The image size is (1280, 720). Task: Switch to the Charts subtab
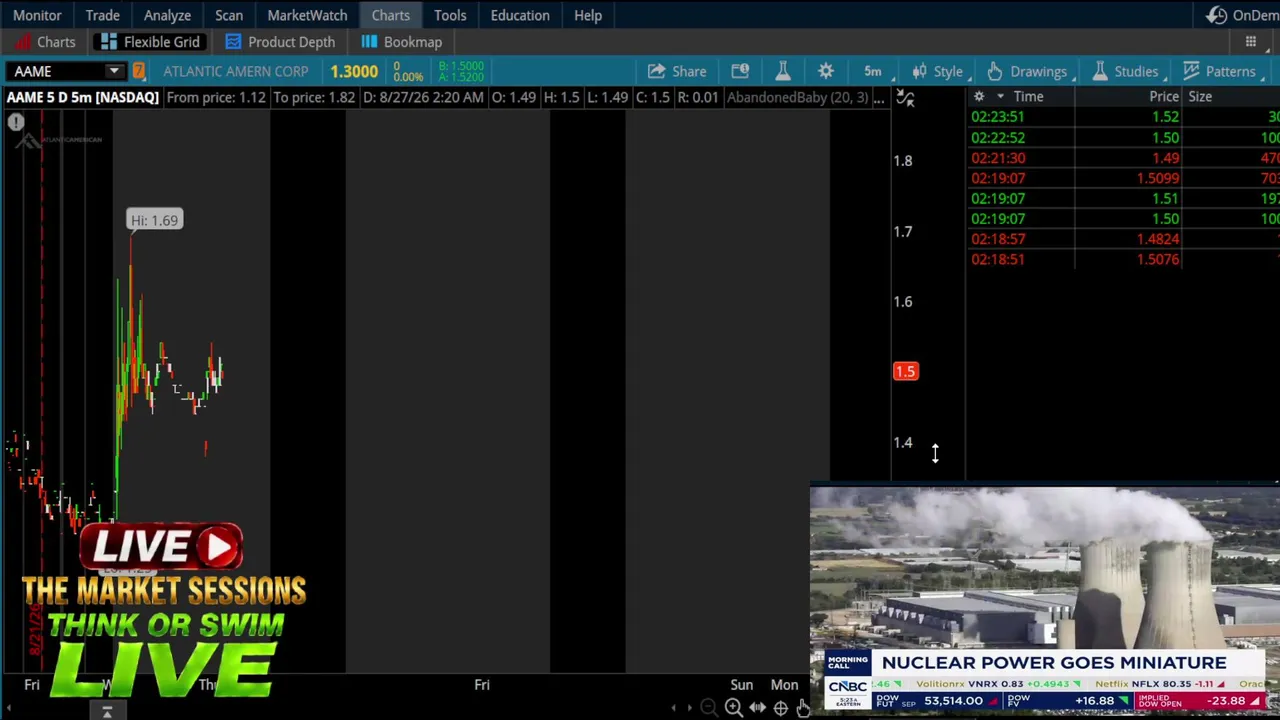coord(45,42)
